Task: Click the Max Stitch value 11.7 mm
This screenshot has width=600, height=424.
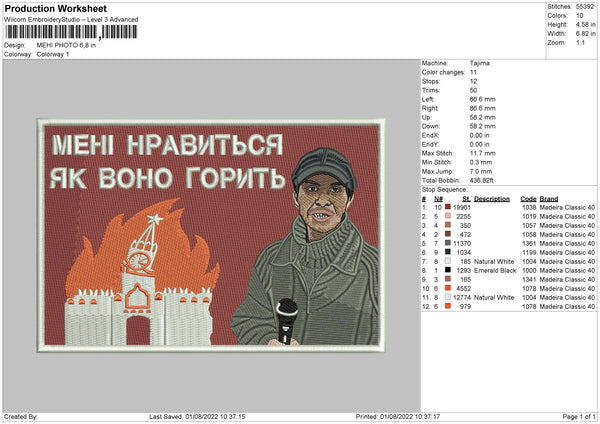Action: click(483, 153)
